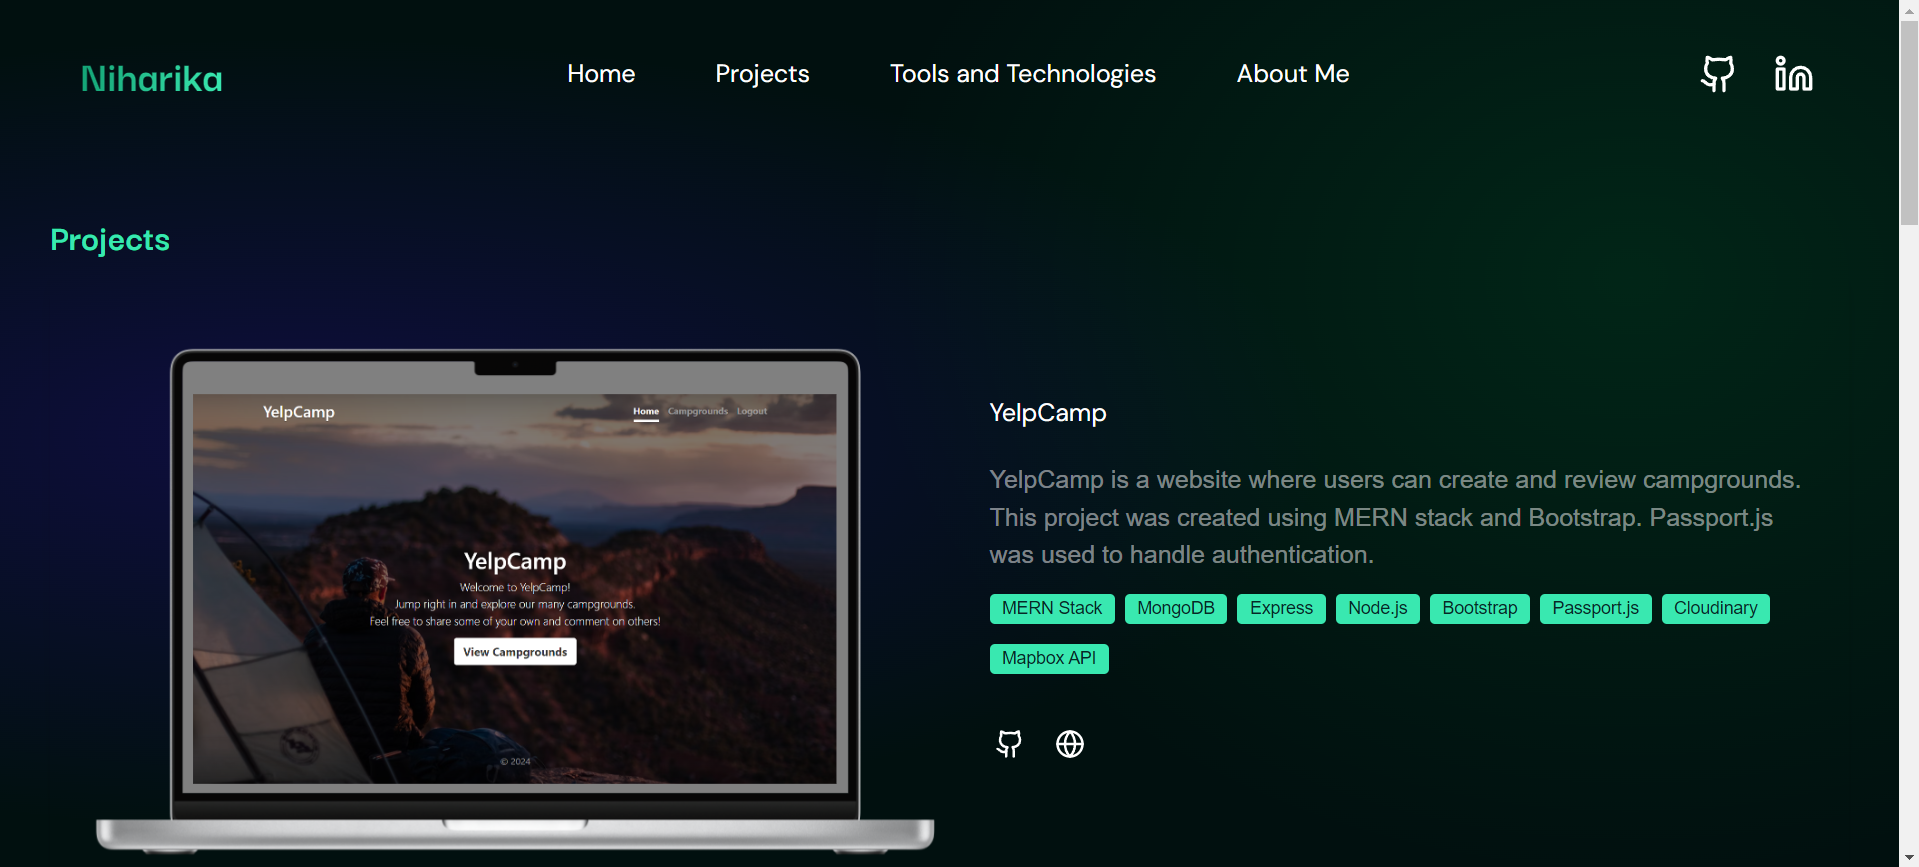Click the Mapbox API tag
Viewport: 1919px width, 867px height.
point(1049,659)
